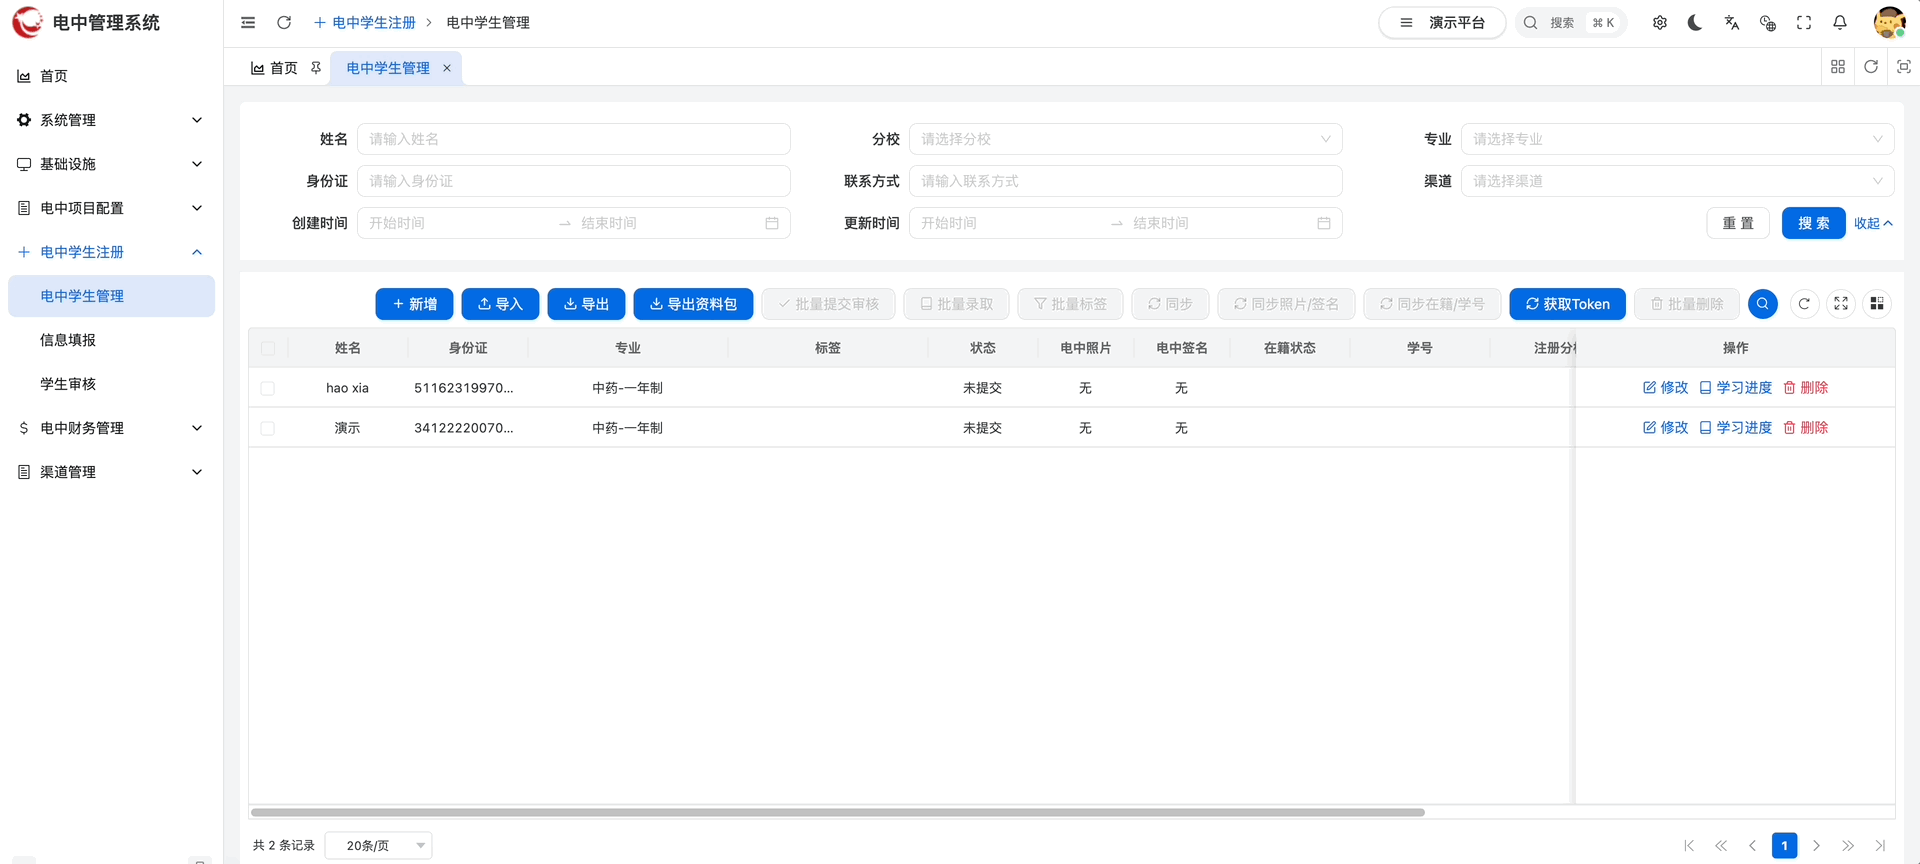Screen dimensions: 1920x864
Task: Click the 新增 button
Action: point(414,304)
